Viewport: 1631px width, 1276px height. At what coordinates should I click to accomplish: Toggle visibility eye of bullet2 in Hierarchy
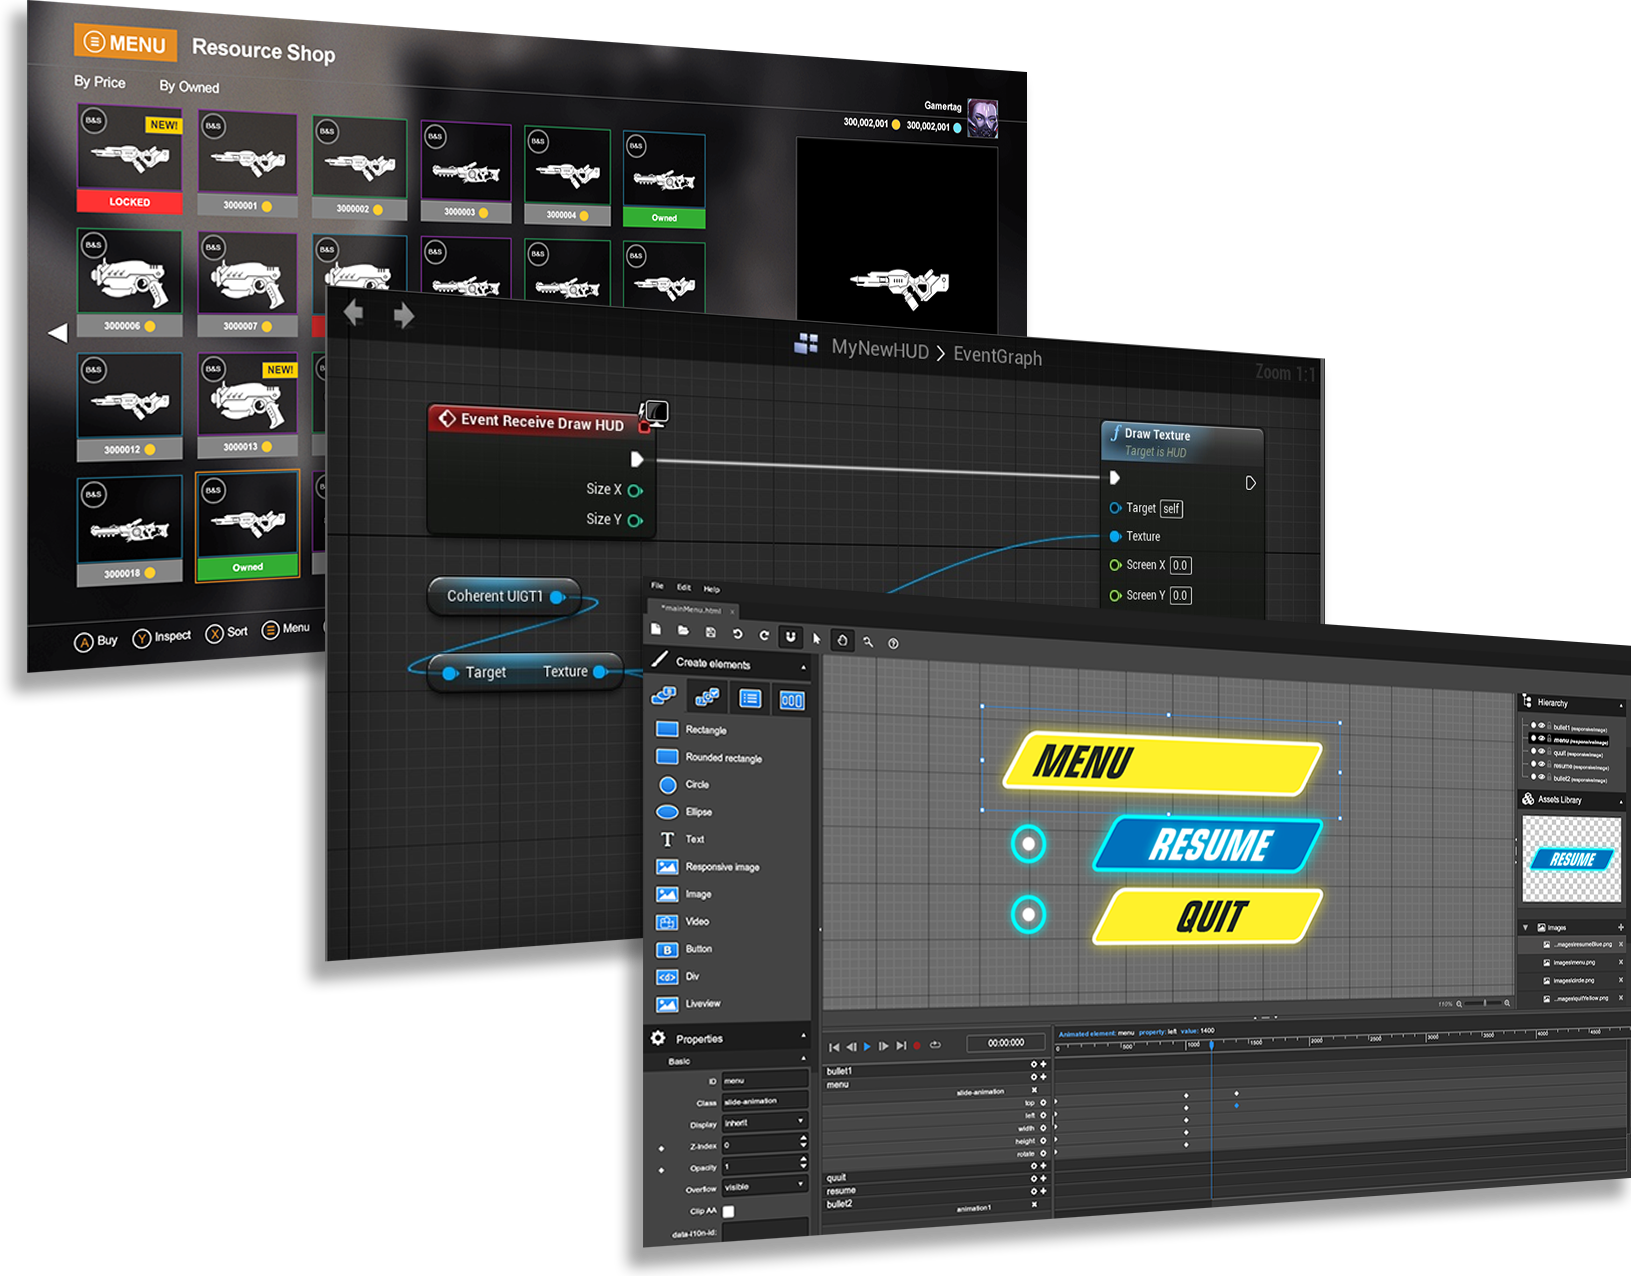tap(1540, 777)
